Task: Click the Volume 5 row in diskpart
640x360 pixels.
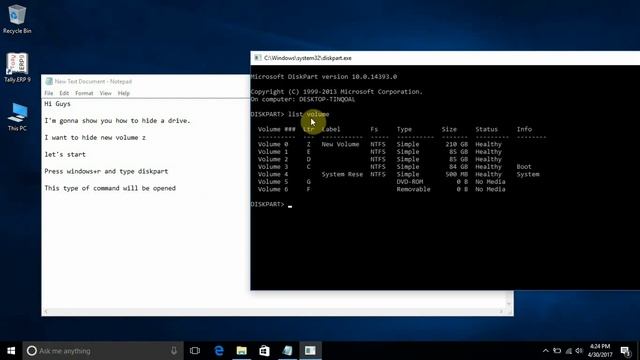Action: 382,182
